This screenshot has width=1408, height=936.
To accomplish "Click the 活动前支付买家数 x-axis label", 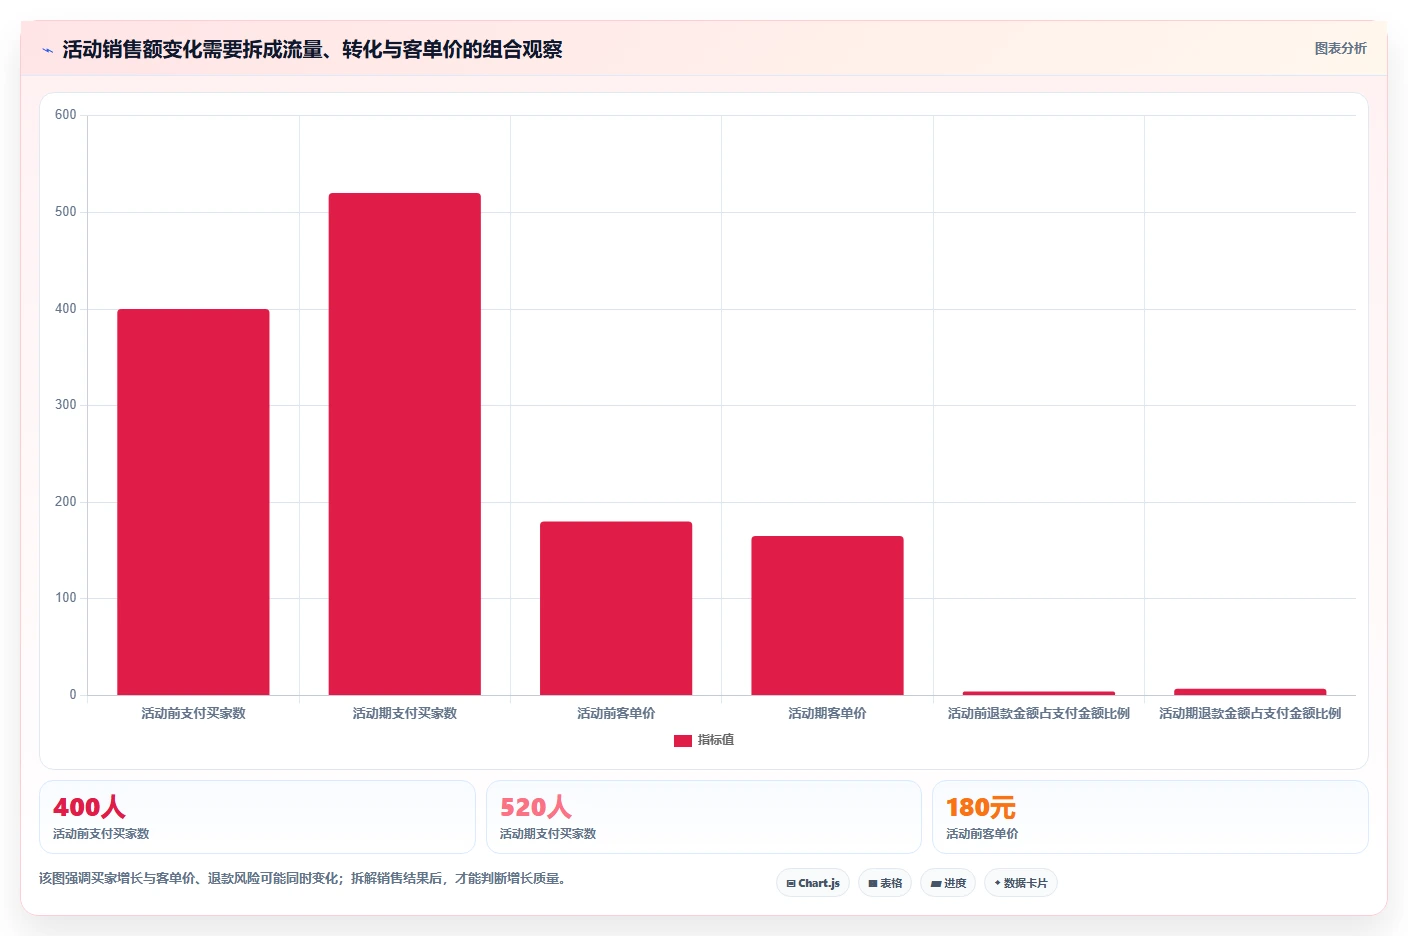I will point(193,713).
